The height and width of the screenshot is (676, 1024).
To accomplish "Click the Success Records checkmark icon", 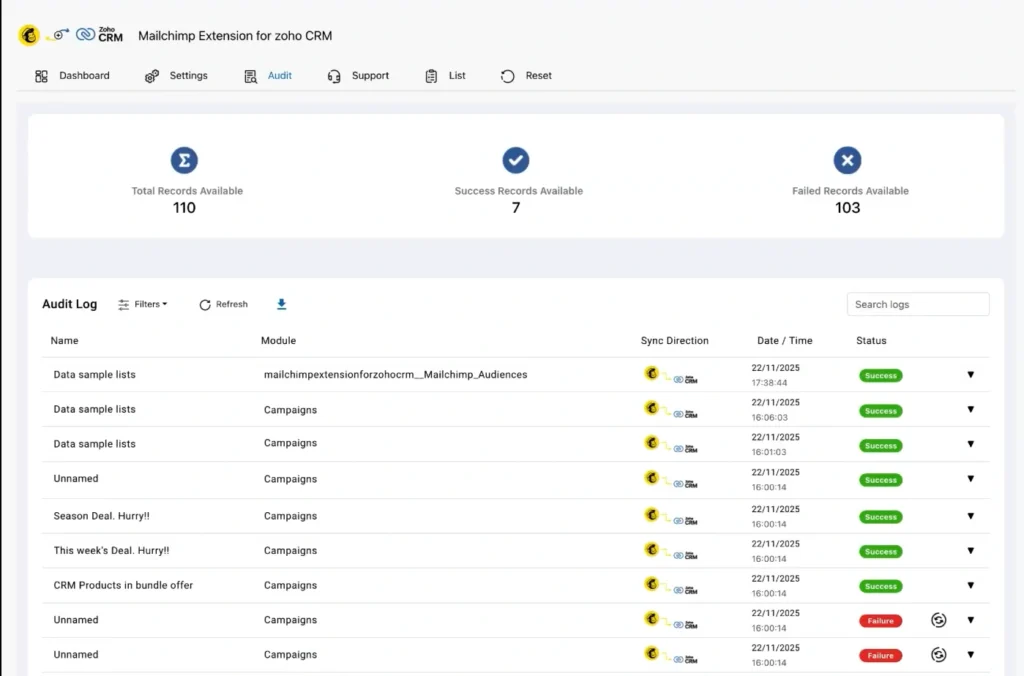I will click(515, 160).
